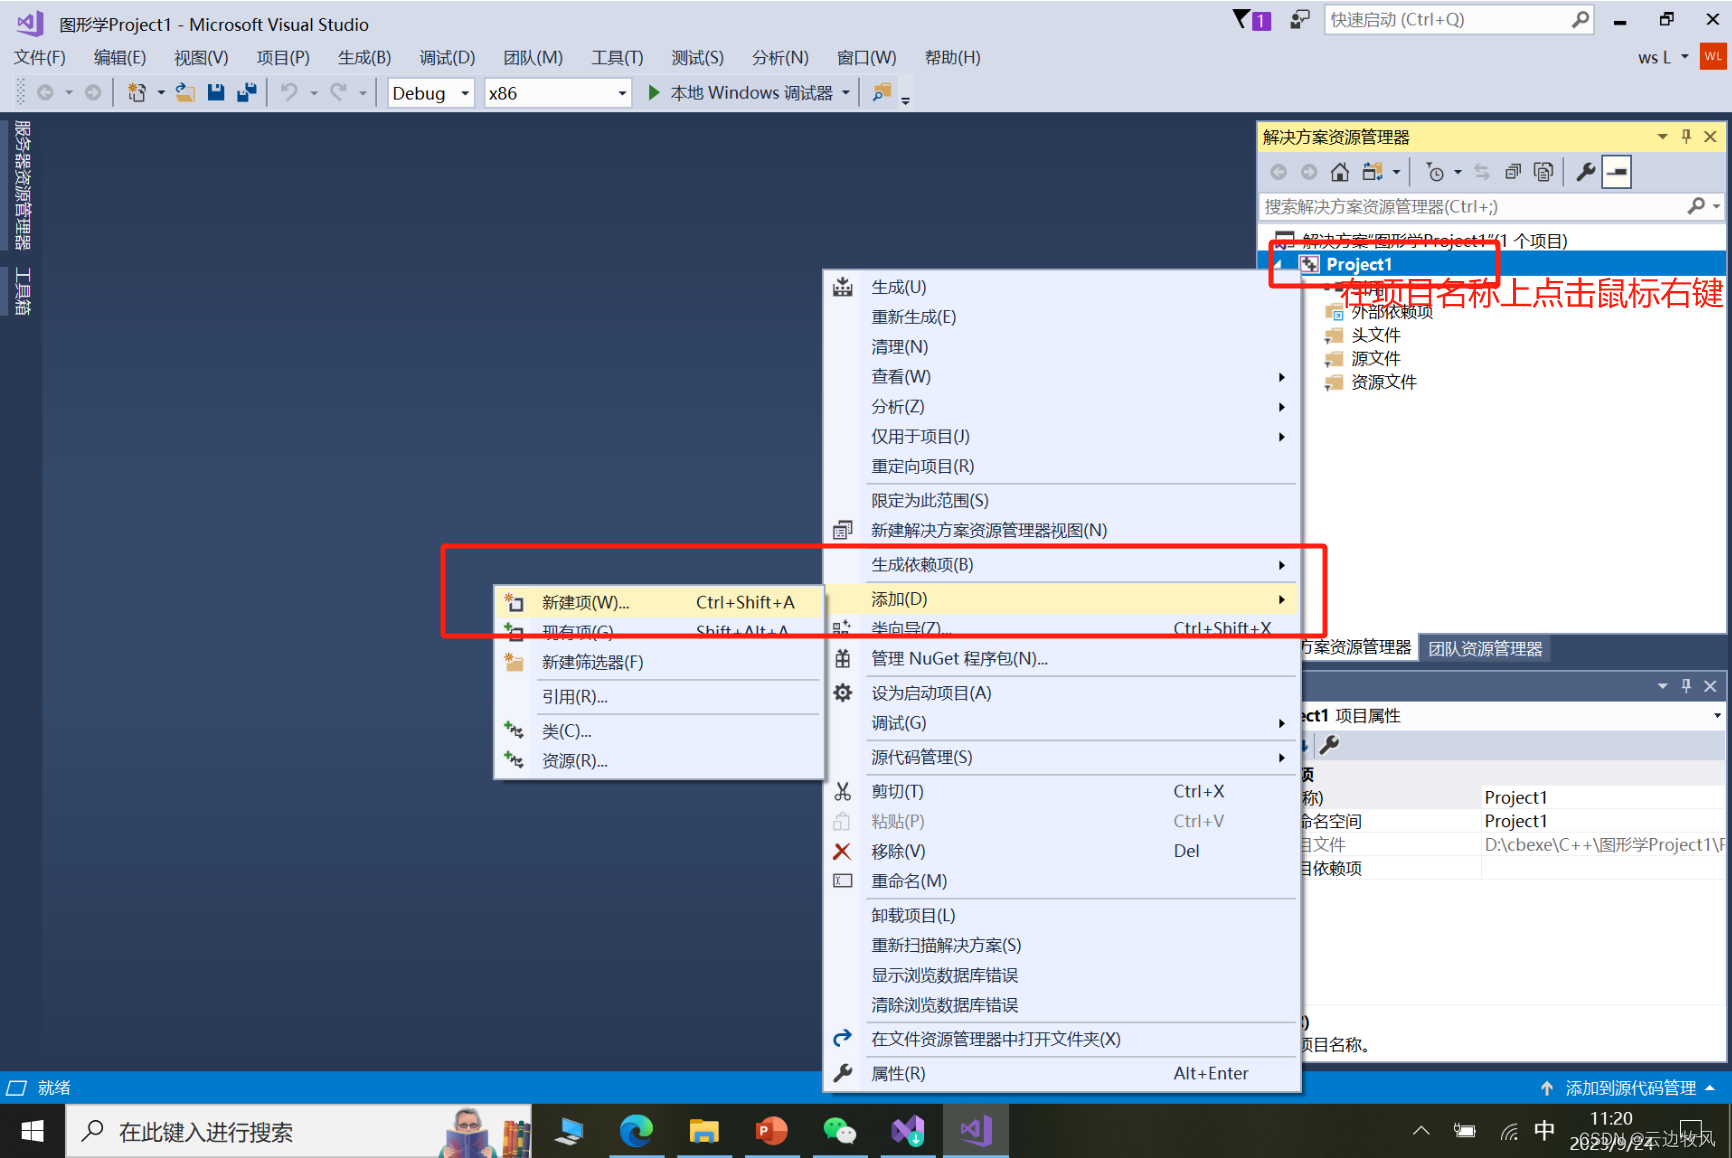Viewport: 1732px width, 1158px height.
Task: Select the 资源文件 folder in tree
Action: click(1384, 382)
